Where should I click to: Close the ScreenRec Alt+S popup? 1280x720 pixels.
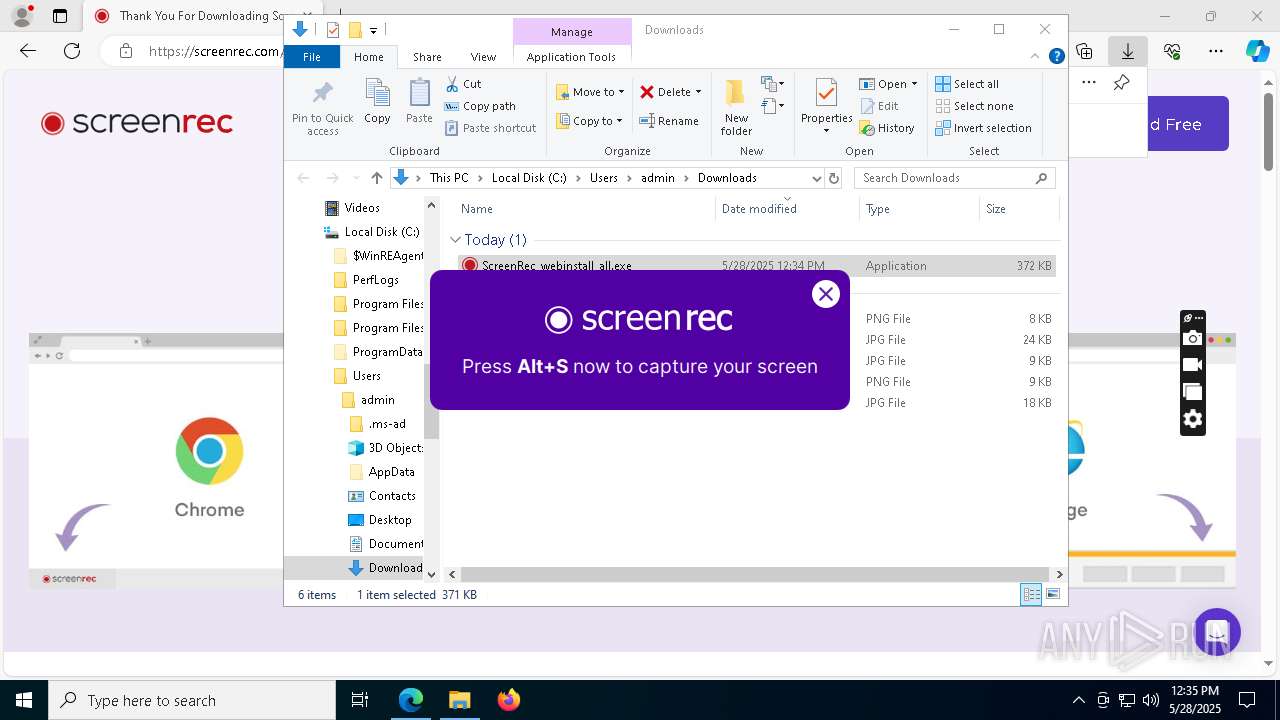tap(825, 293)
